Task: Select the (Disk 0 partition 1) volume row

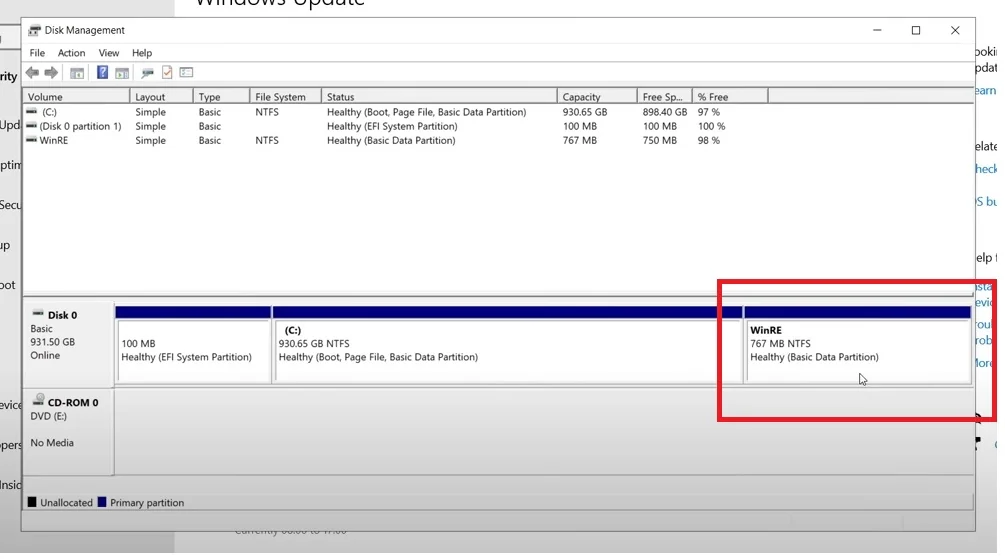Action: tap(80, 126)
